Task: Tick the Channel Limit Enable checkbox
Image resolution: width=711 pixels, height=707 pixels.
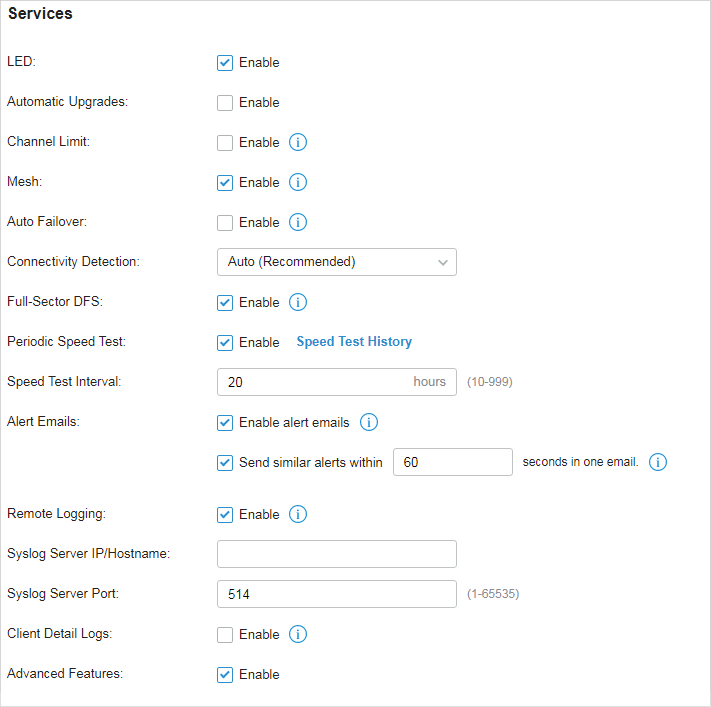Action: (225, 143)
